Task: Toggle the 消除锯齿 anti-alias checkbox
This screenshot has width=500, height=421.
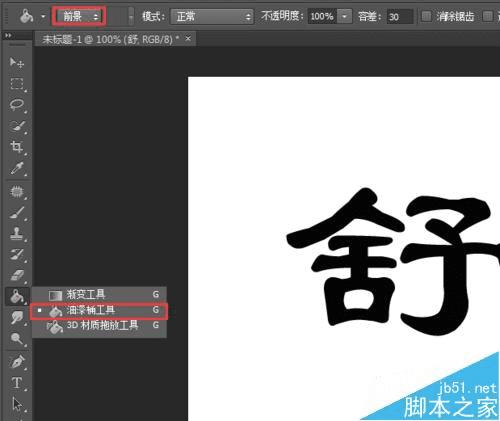Action: point(426,16)
